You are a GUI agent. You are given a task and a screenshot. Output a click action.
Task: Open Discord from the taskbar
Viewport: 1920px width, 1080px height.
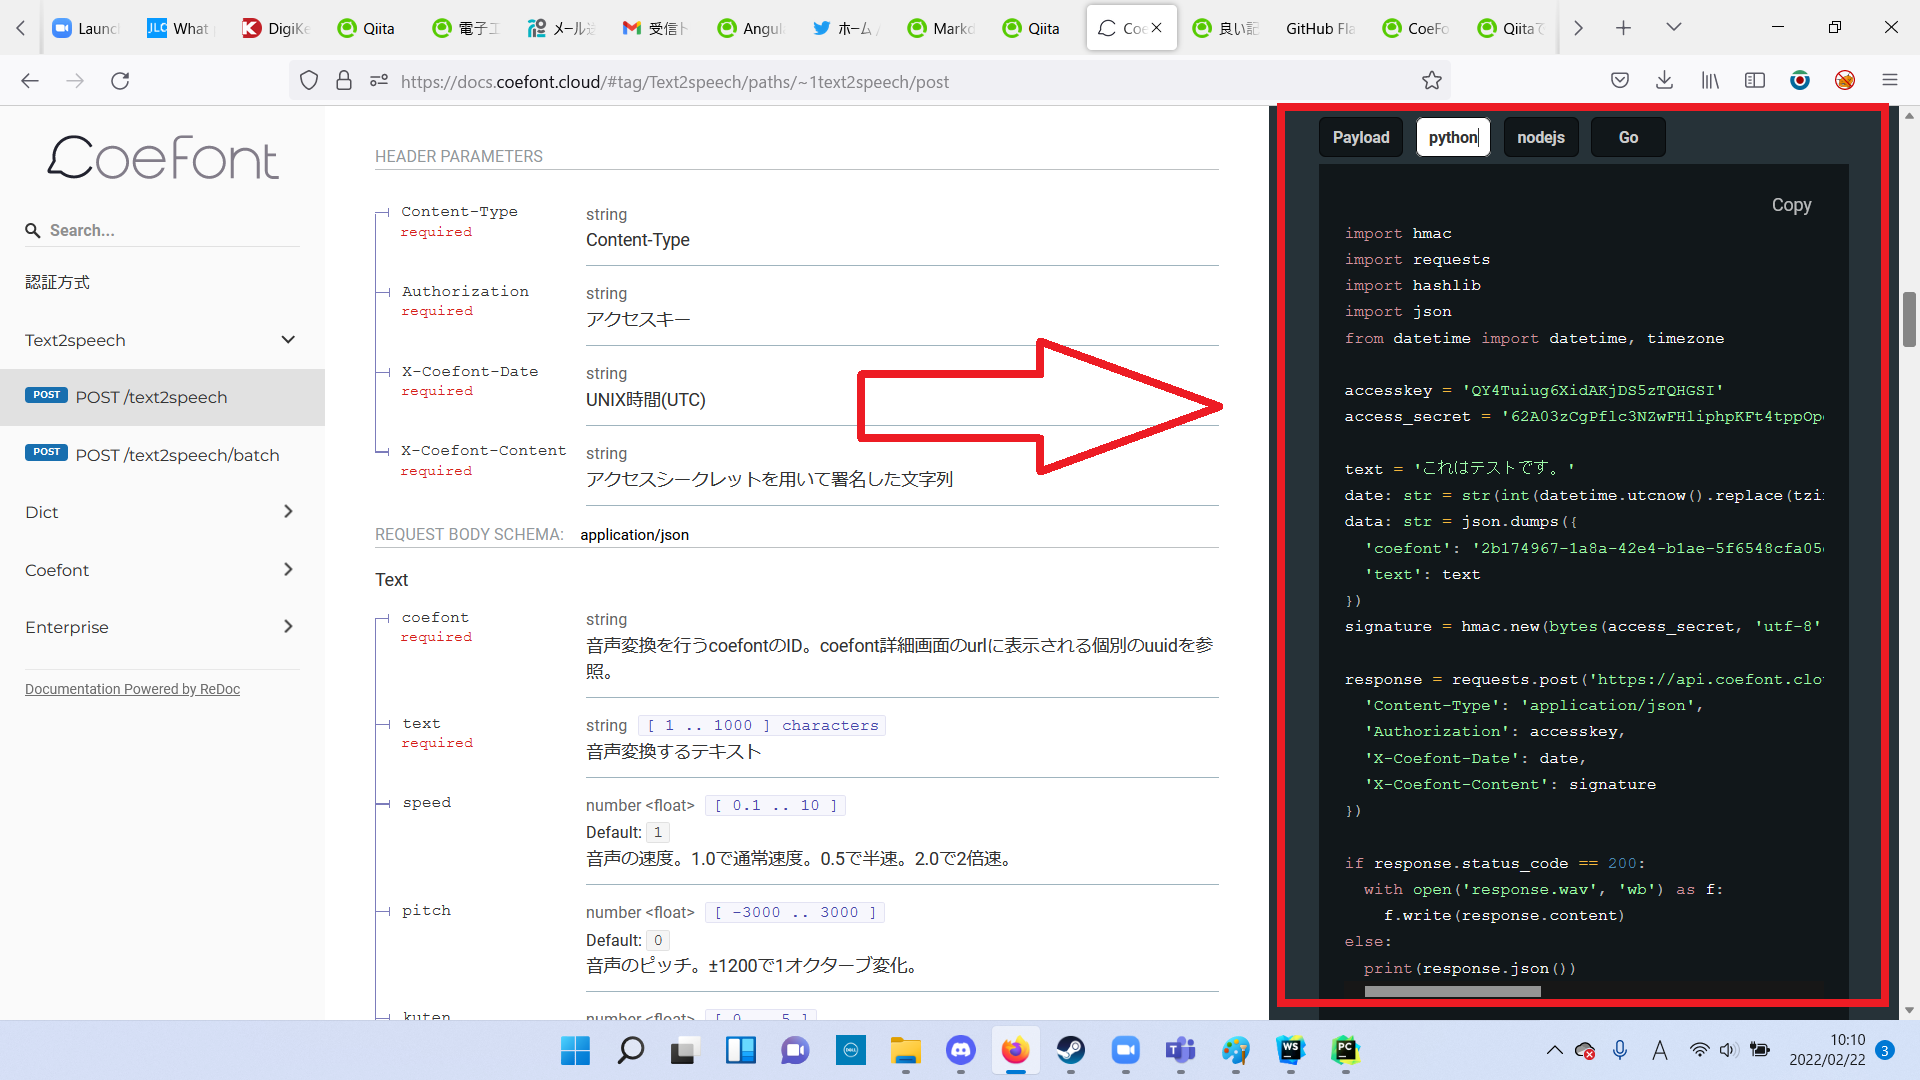tap(960, 1050)
